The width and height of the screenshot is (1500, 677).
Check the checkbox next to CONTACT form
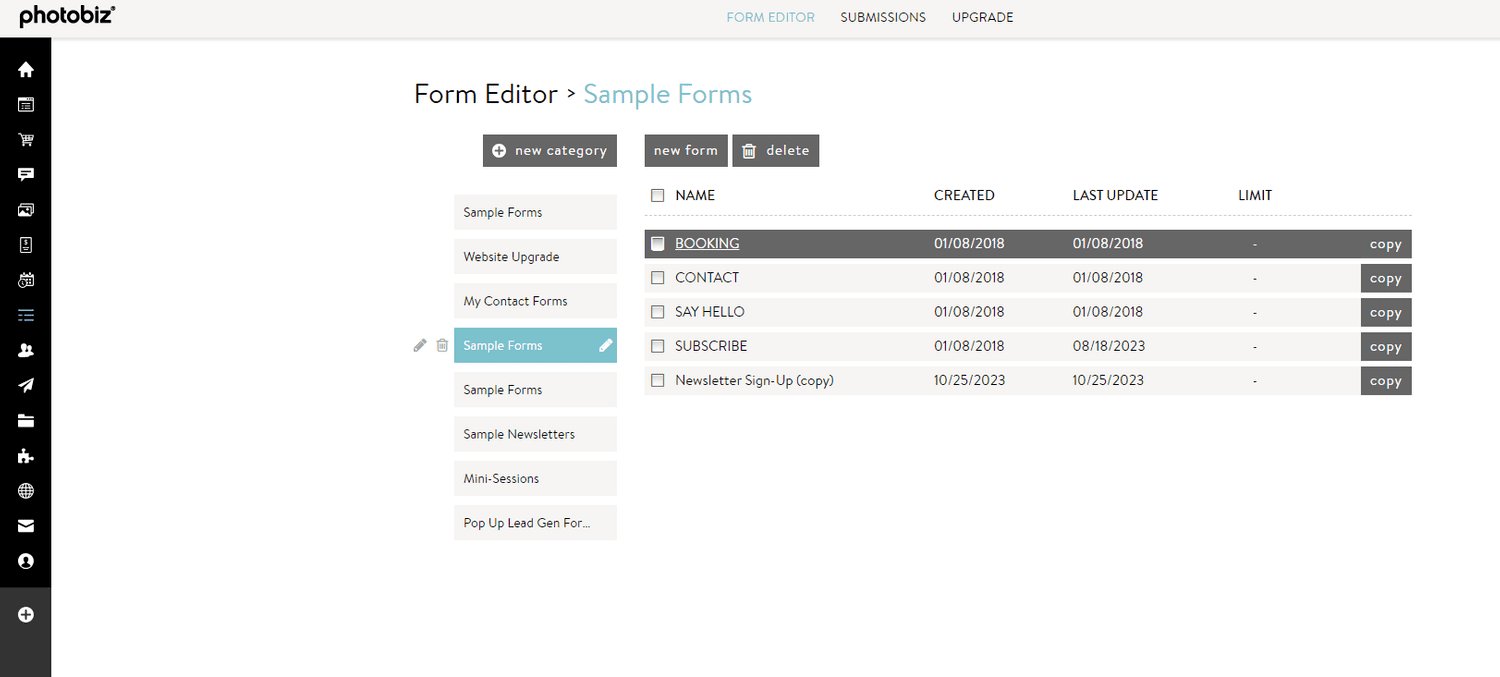(658, 277)
